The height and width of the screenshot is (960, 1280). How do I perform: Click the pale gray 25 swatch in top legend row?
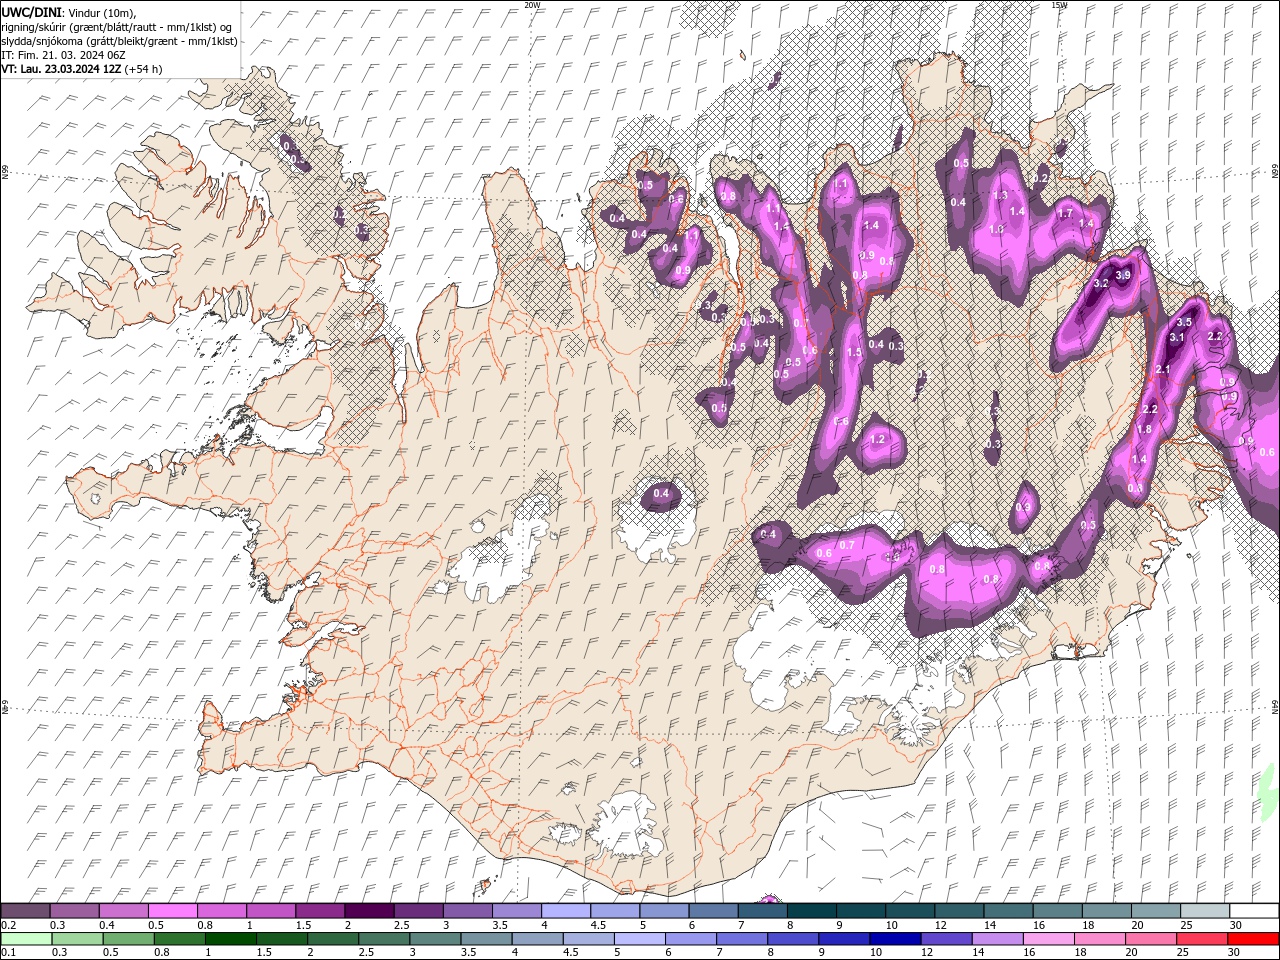click(1204, 911)
